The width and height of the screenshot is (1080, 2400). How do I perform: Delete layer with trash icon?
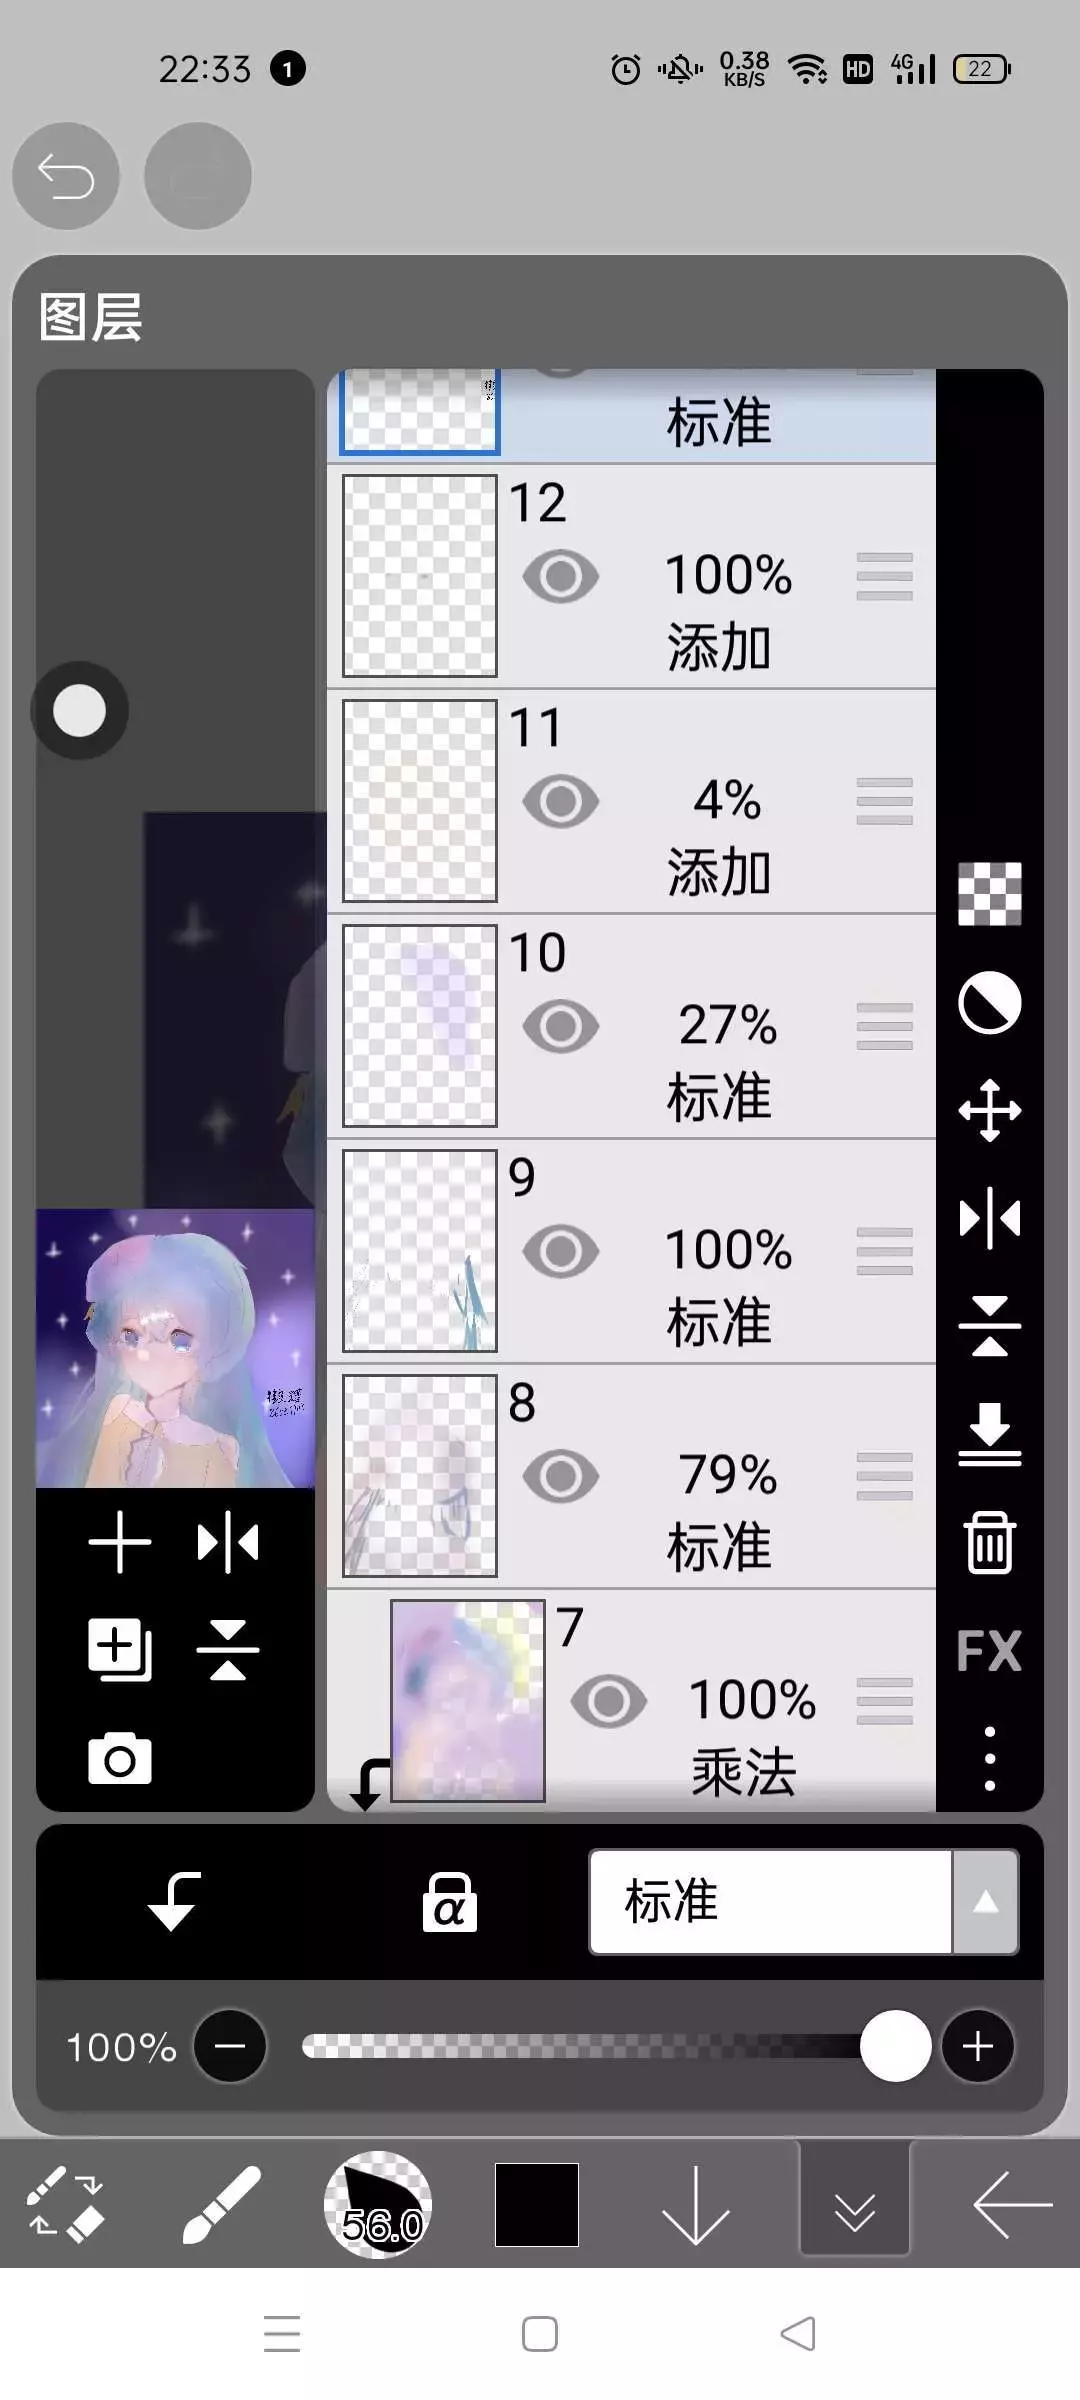(x=989, y=1542)
